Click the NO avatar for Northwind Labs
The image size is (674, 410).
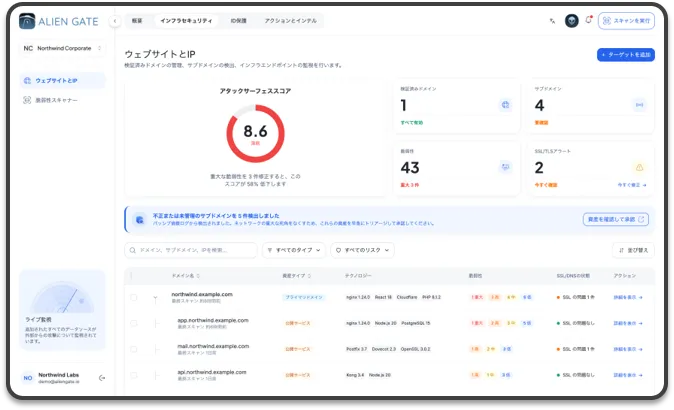[x=28, y=378]
